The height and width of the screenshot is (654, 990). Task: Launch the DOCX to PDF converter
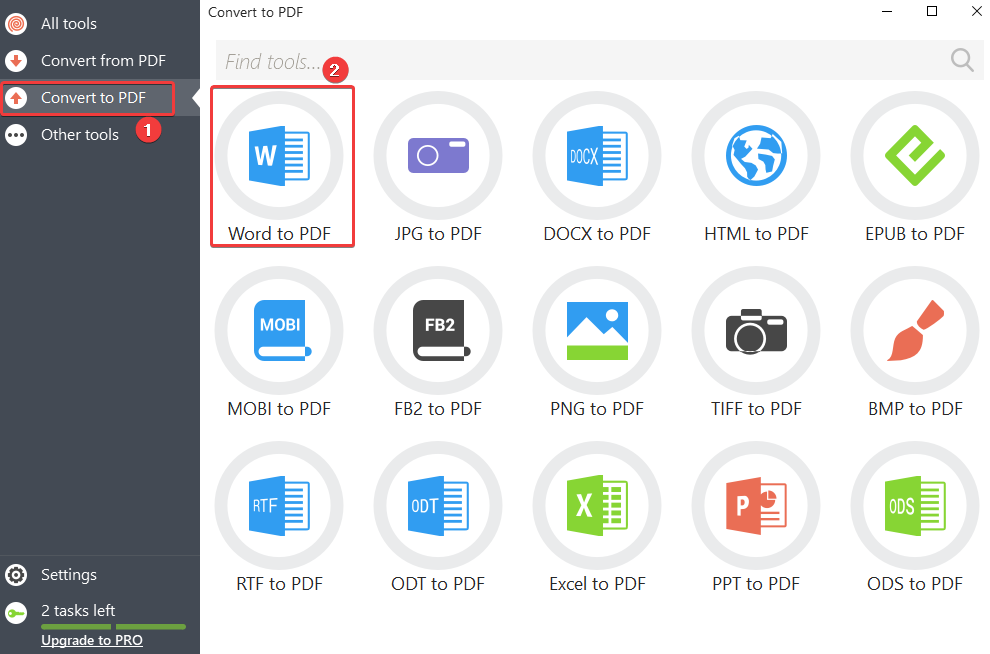[x=597, y=167]
